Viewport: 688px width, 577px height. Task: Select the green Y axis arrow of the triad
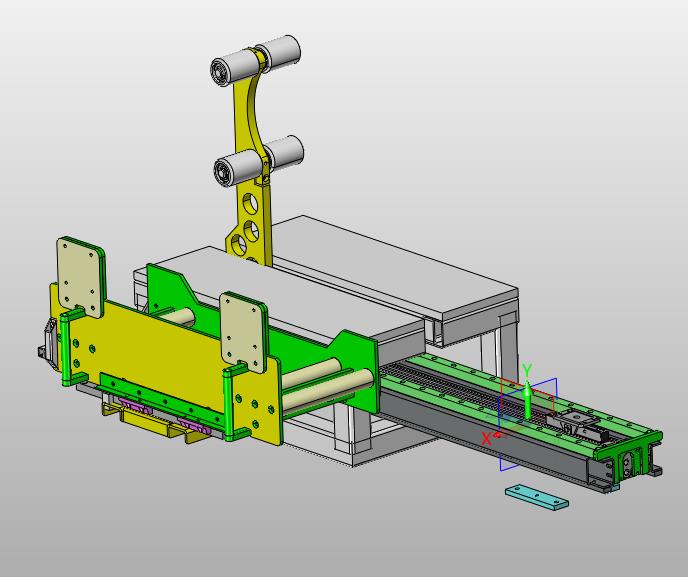[528, 400]
